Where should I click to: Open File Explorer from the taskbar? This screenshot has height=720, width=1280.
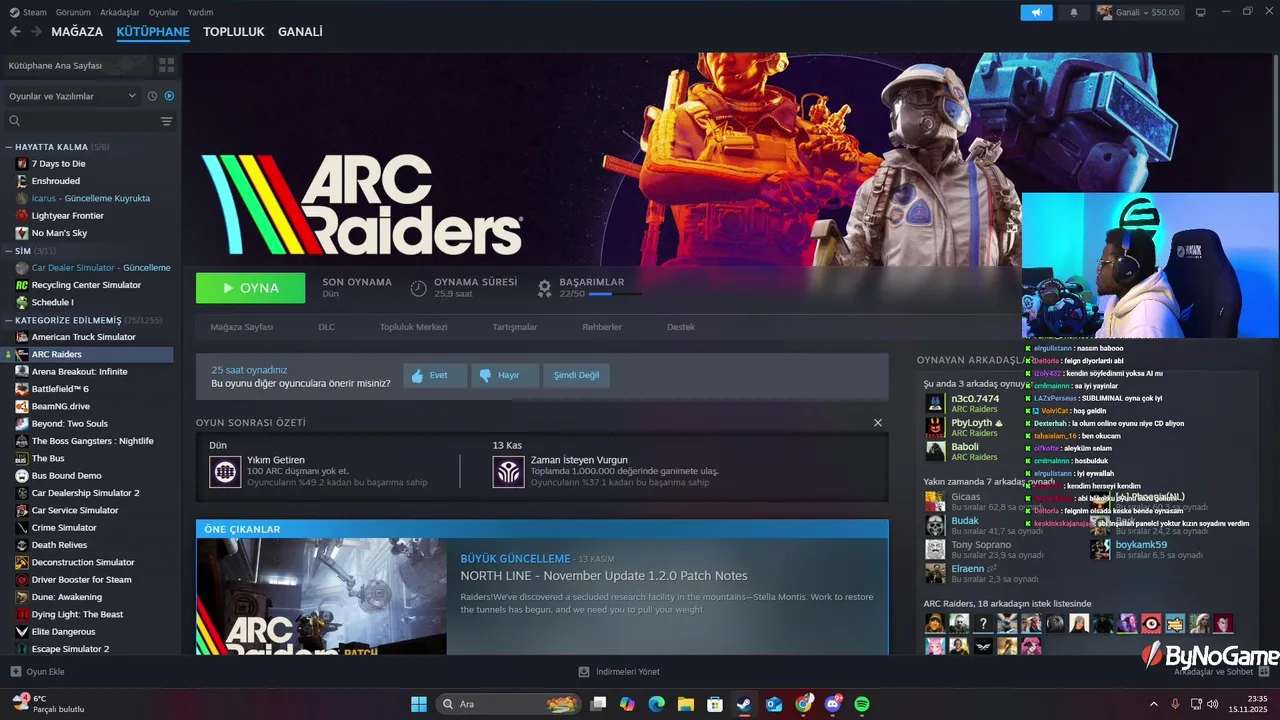coord(686,704)
